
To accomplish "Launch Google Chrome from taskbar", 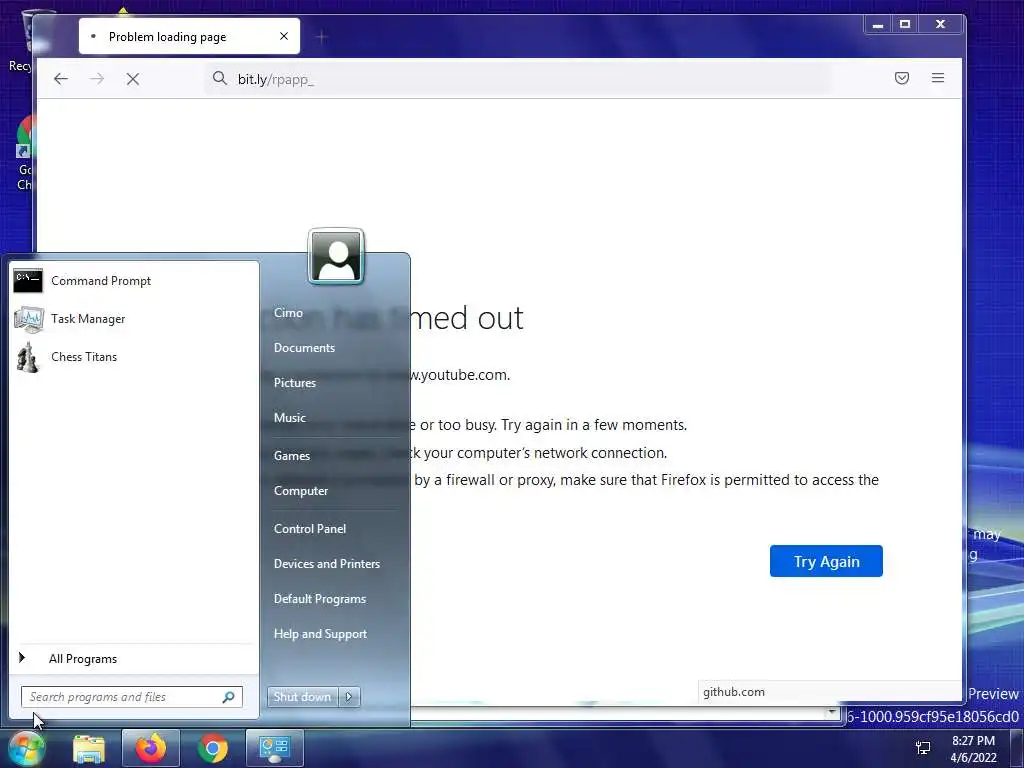I will click(212, 748).
